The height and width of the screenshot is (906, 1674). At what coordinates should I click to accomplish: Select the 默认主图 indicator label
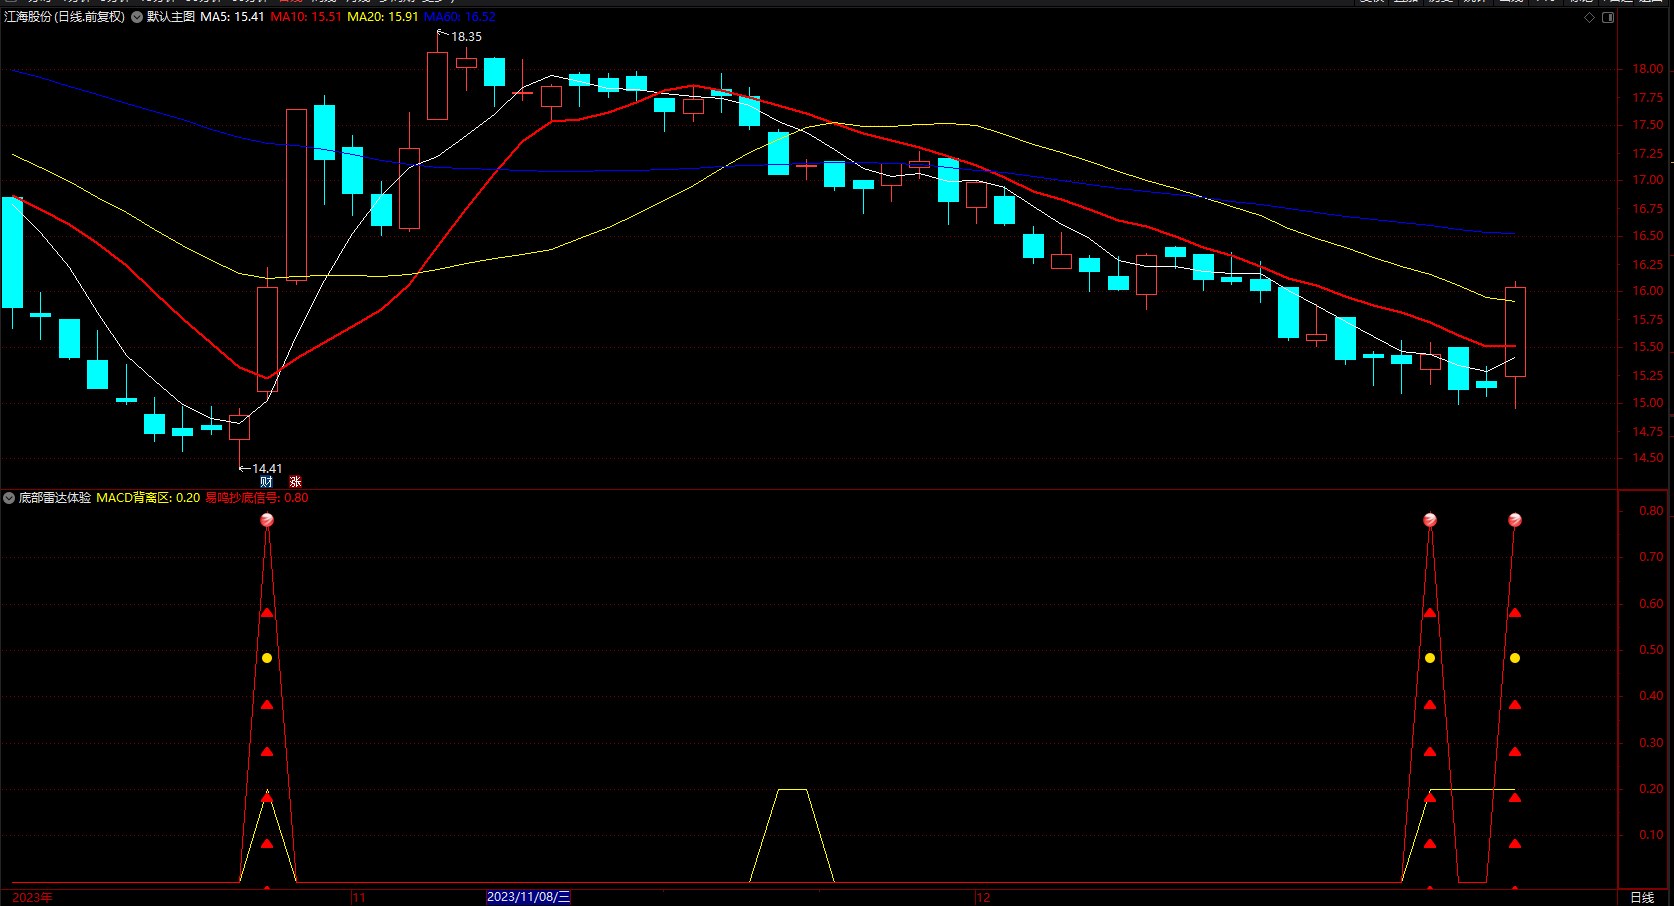(171, 17)
